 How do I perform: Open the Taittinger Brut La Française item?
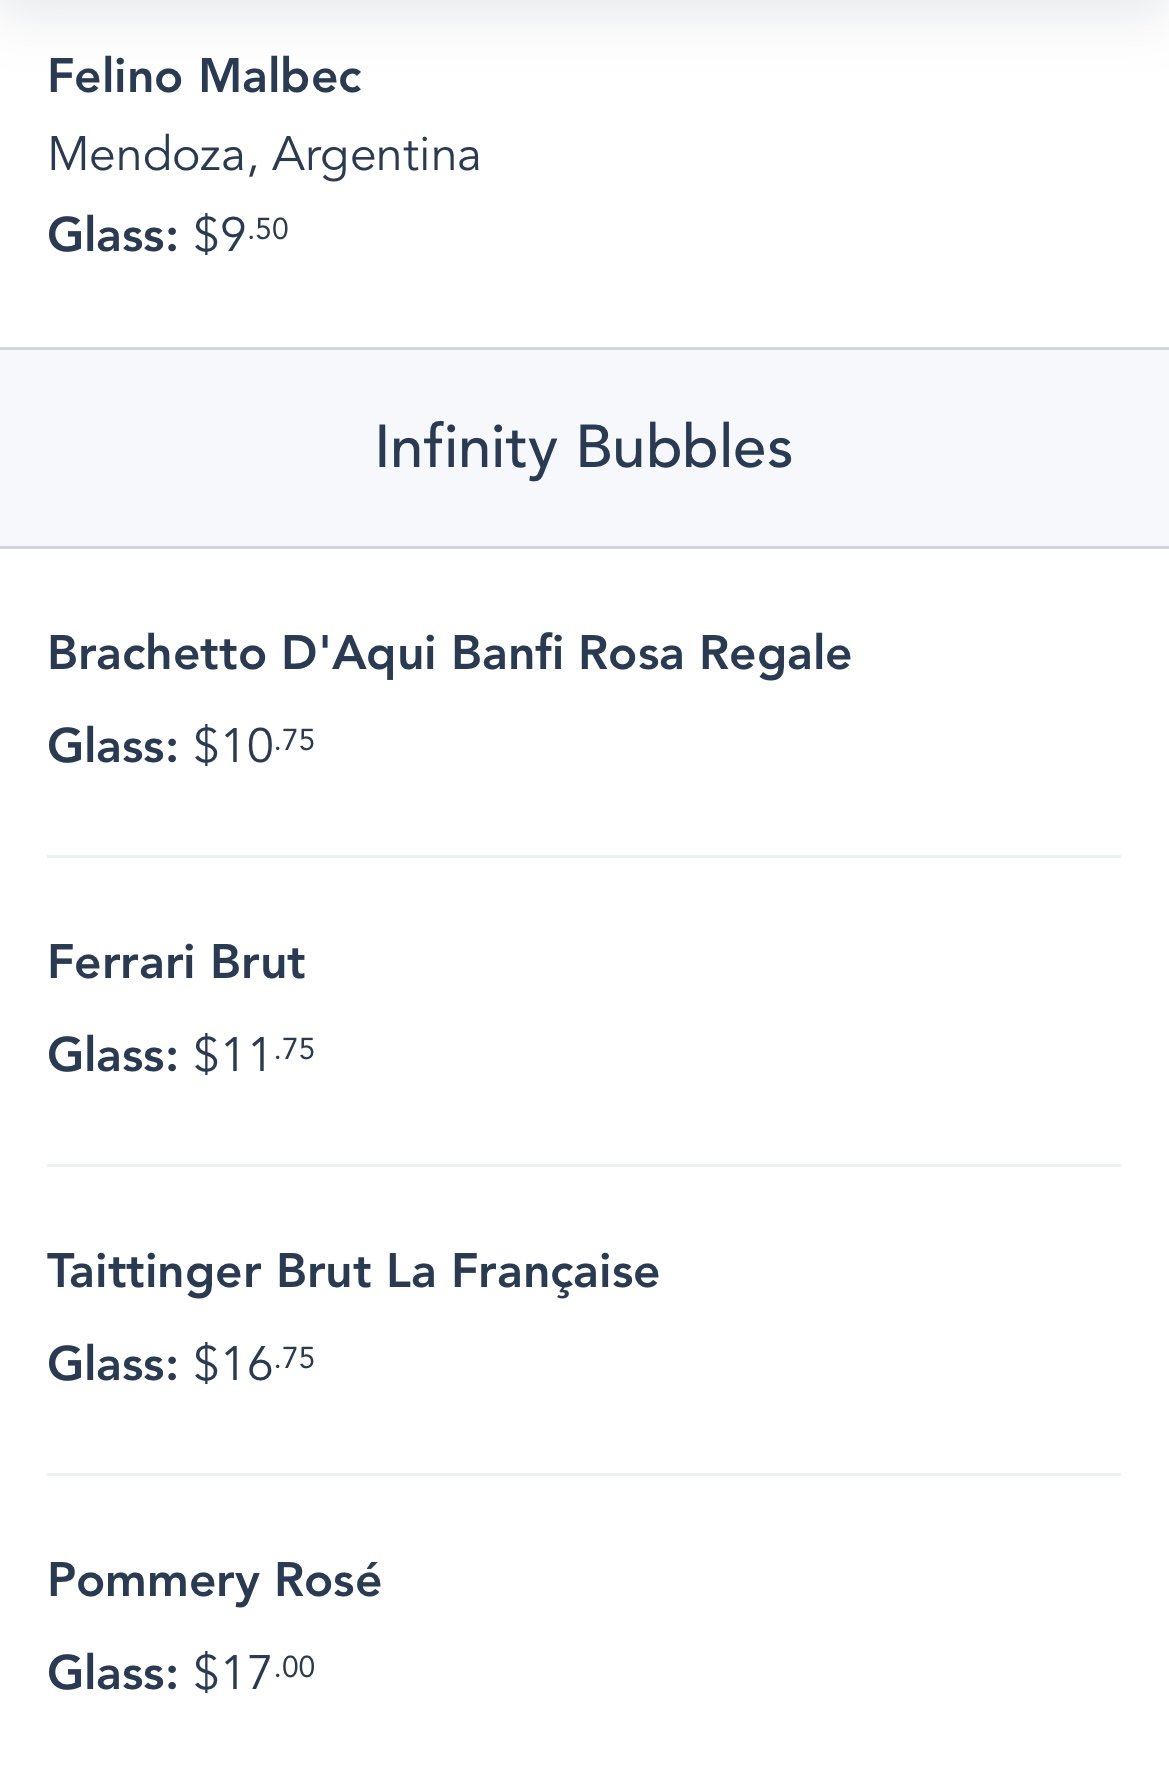[x=353, y=1271]
